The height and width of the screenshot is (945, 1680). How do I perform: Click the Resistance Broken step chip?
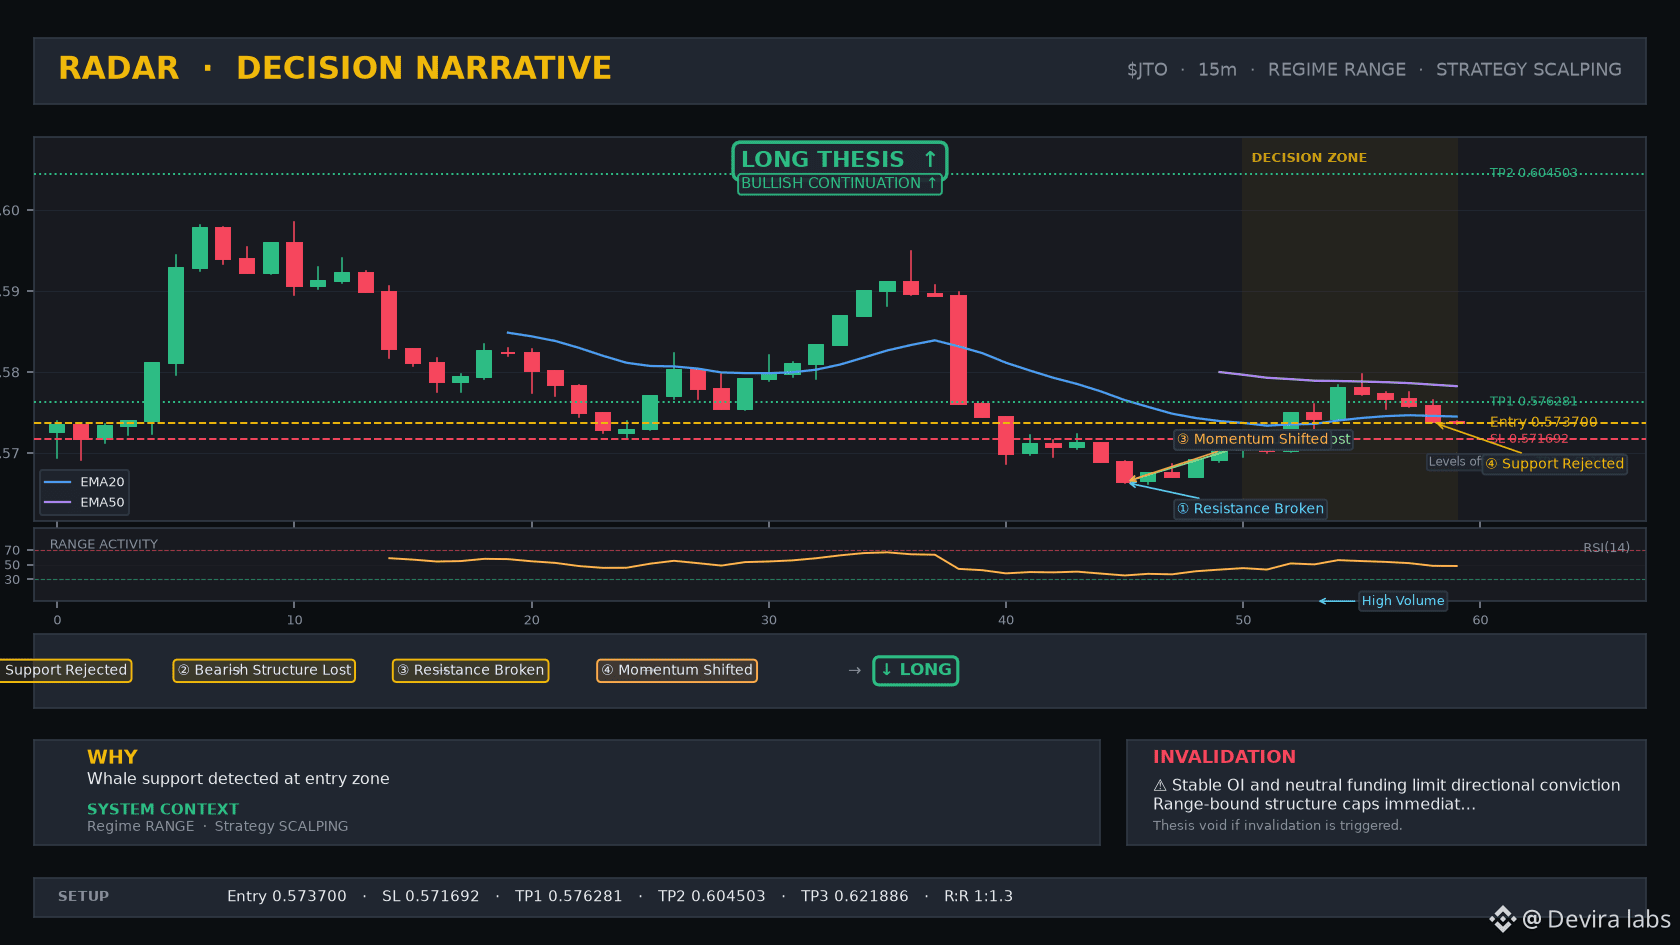[470, 670]
